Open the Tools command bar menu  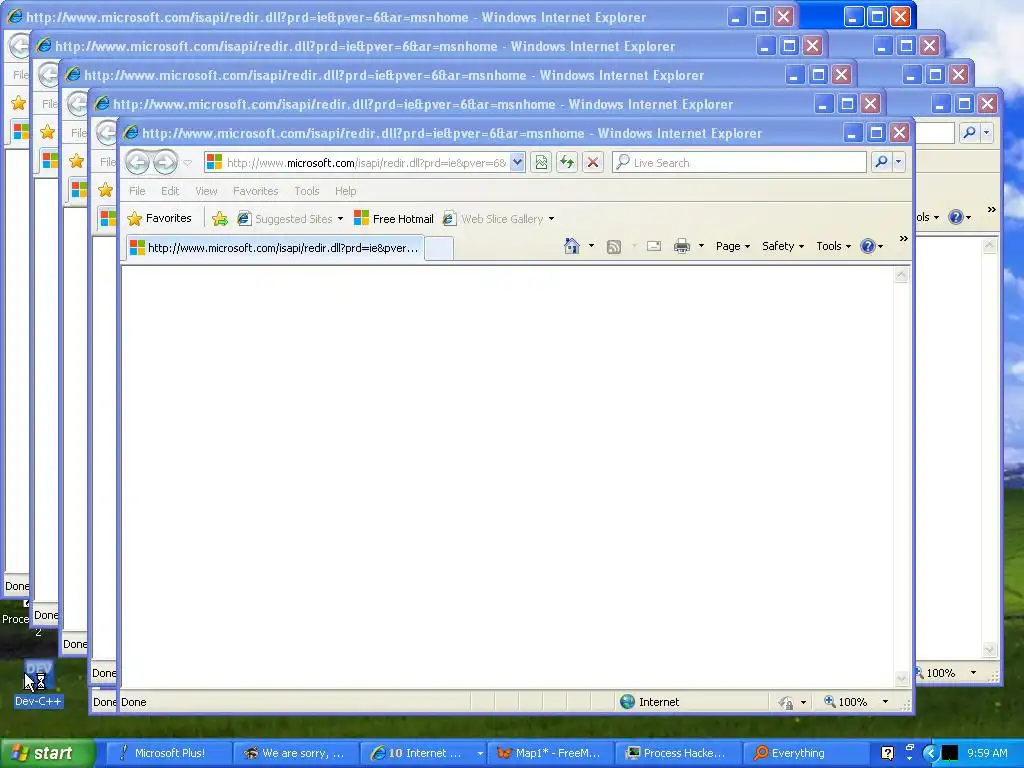pyautogui.click(x=833, y=246)
